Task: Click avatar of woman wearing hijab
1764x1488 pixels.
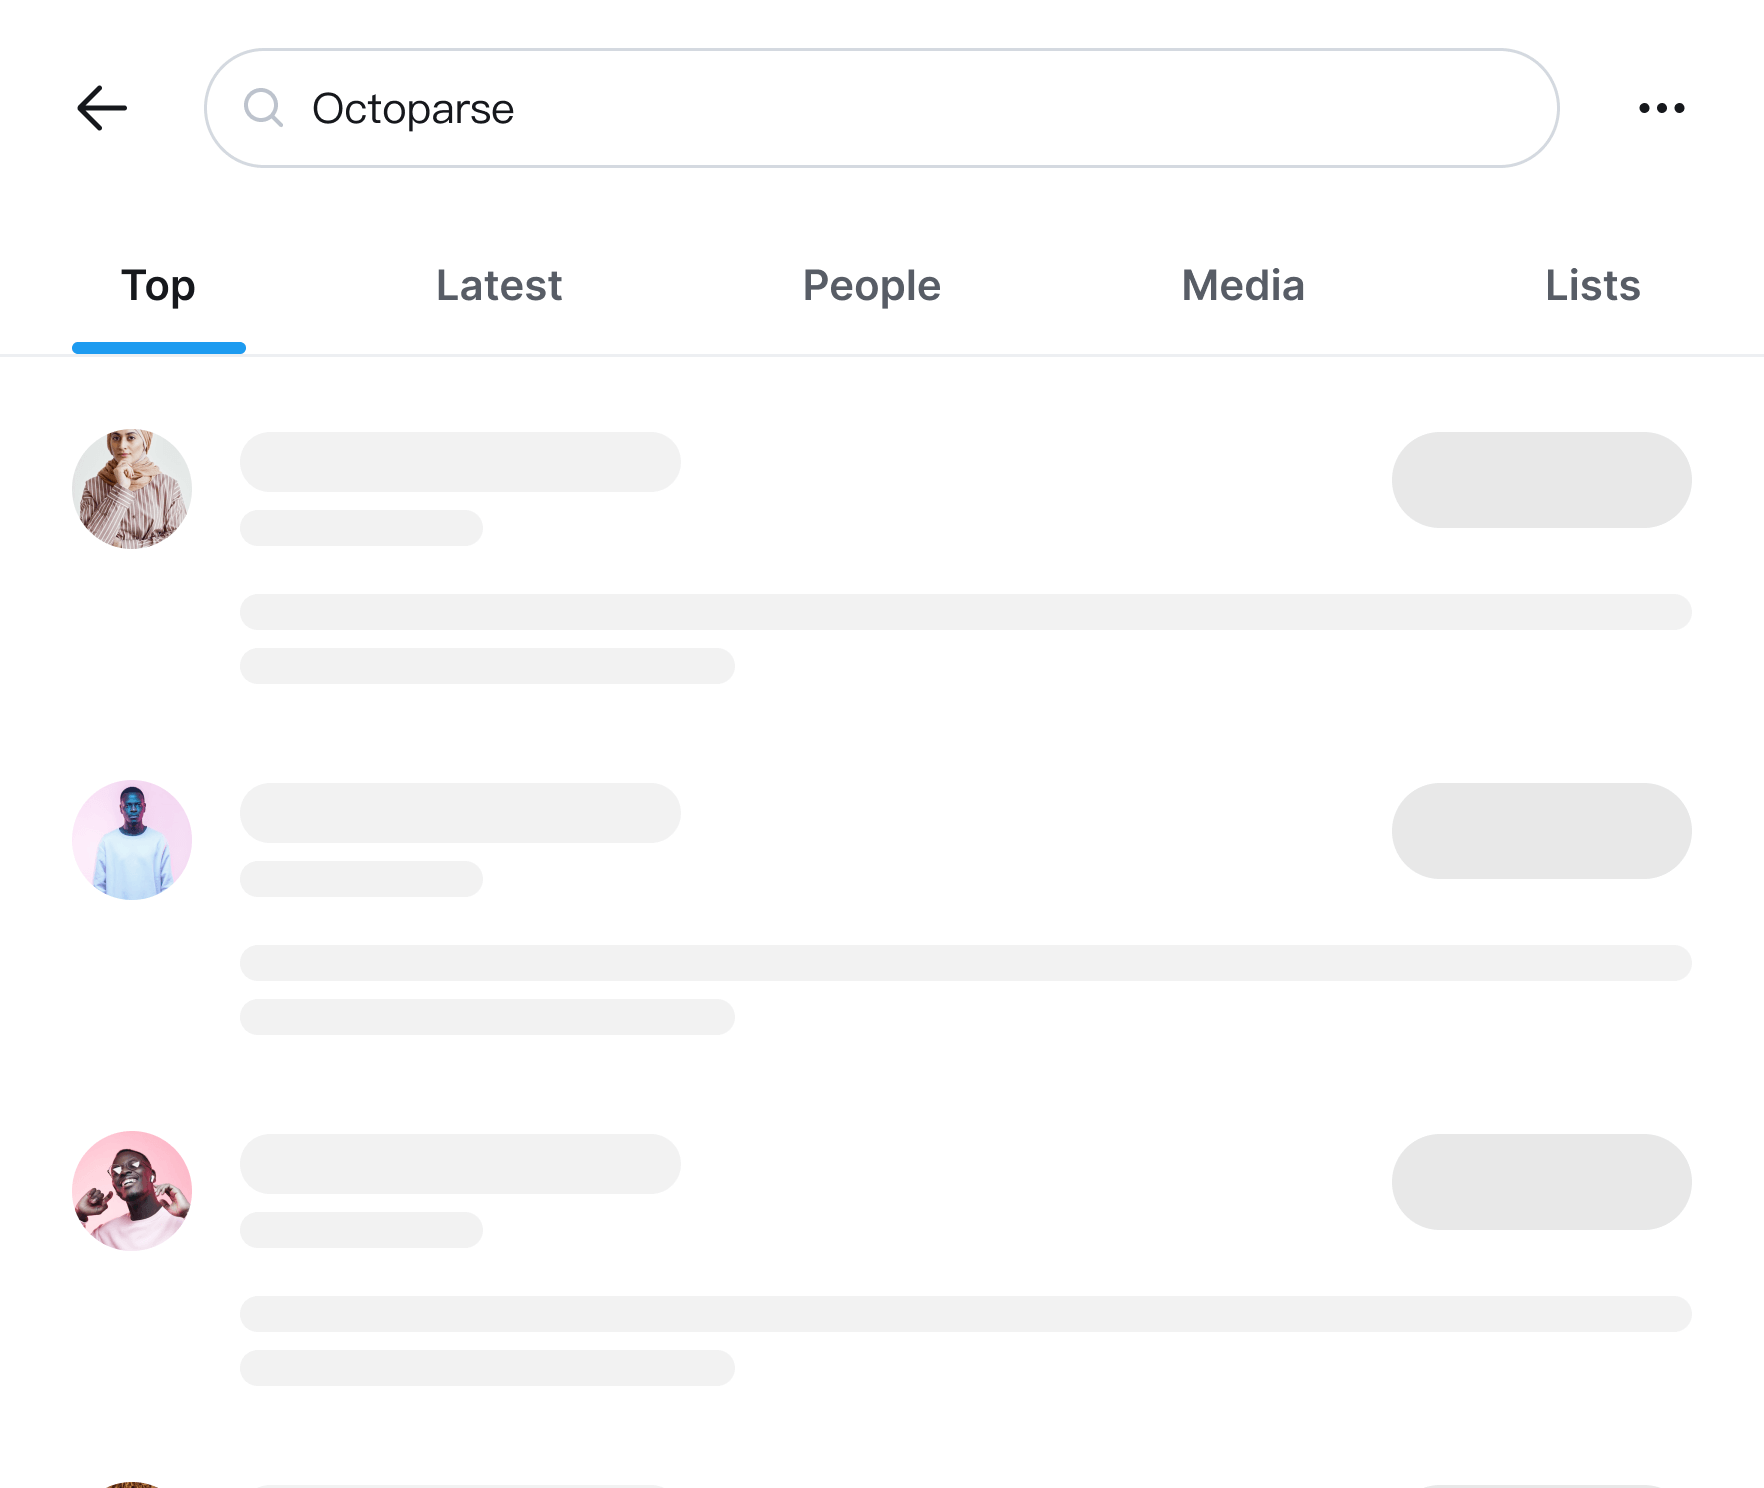Action: click(x=132, y=489)
